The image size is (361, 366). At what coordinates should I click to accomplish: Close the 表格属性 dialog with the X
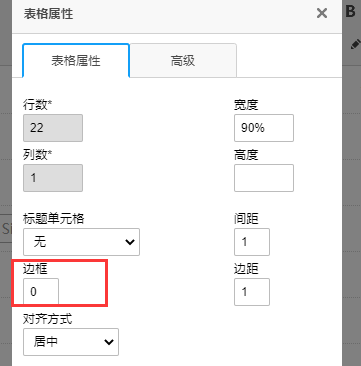pos(322,13)
